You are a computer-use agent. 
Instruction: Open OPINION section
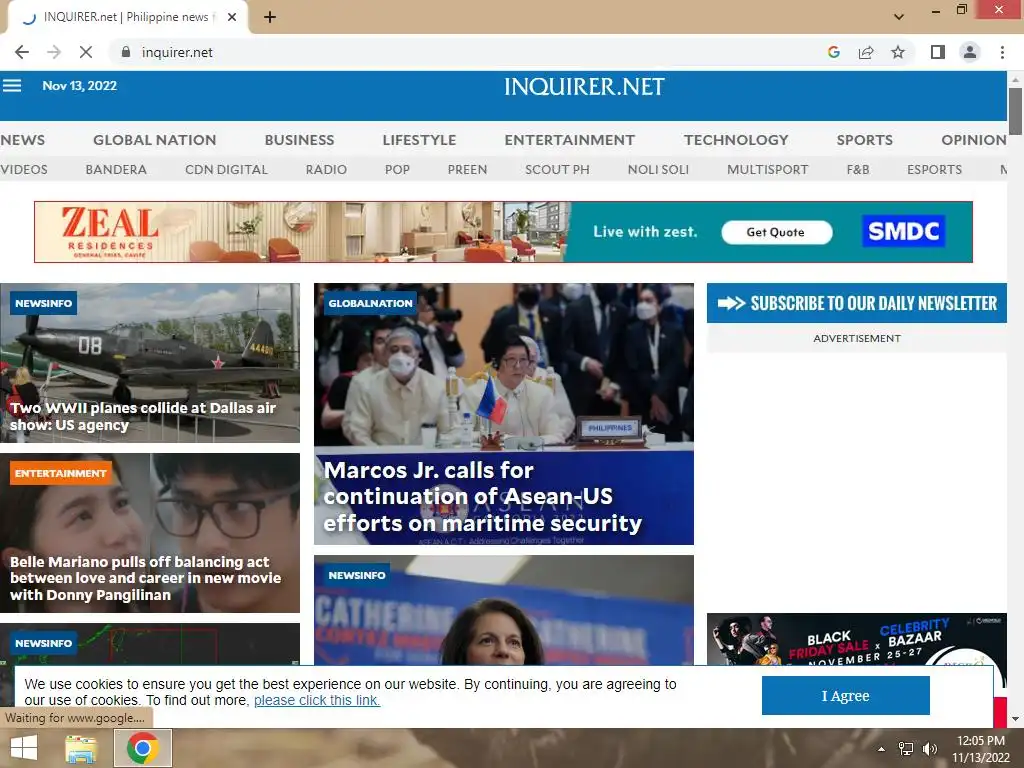pyautogui.click(x=973, y=140)
